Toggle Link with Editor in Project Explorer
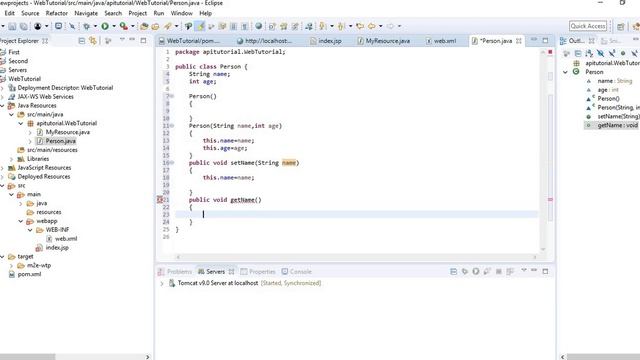Screen dimensions: 640x360 [93, 41]
